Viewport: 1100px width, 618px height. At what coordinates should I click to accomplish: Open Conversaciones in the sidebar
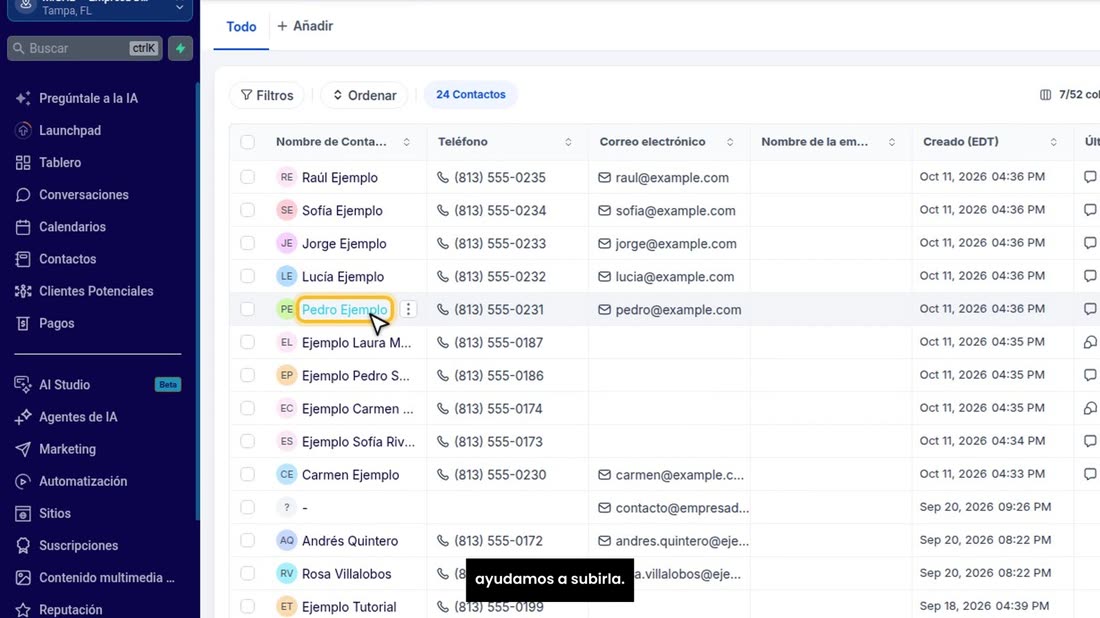83,195
